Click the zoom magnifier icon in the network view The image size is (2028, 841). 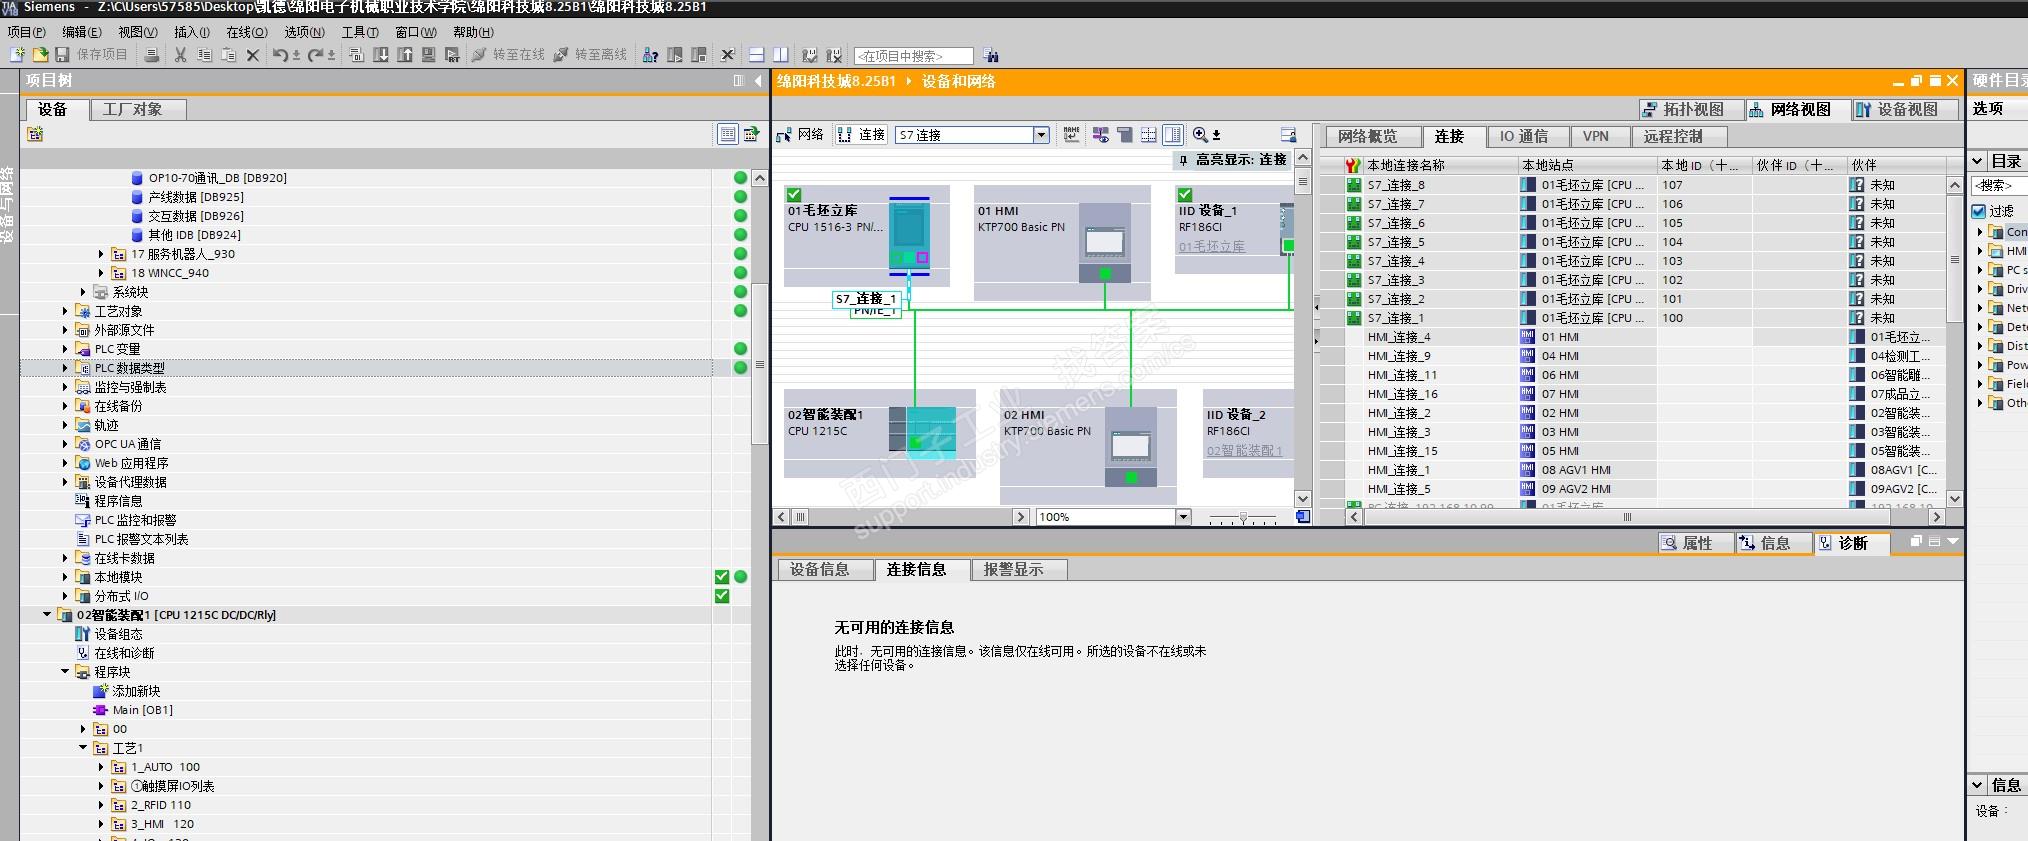pyautogui.click(x=1200, y=134)
